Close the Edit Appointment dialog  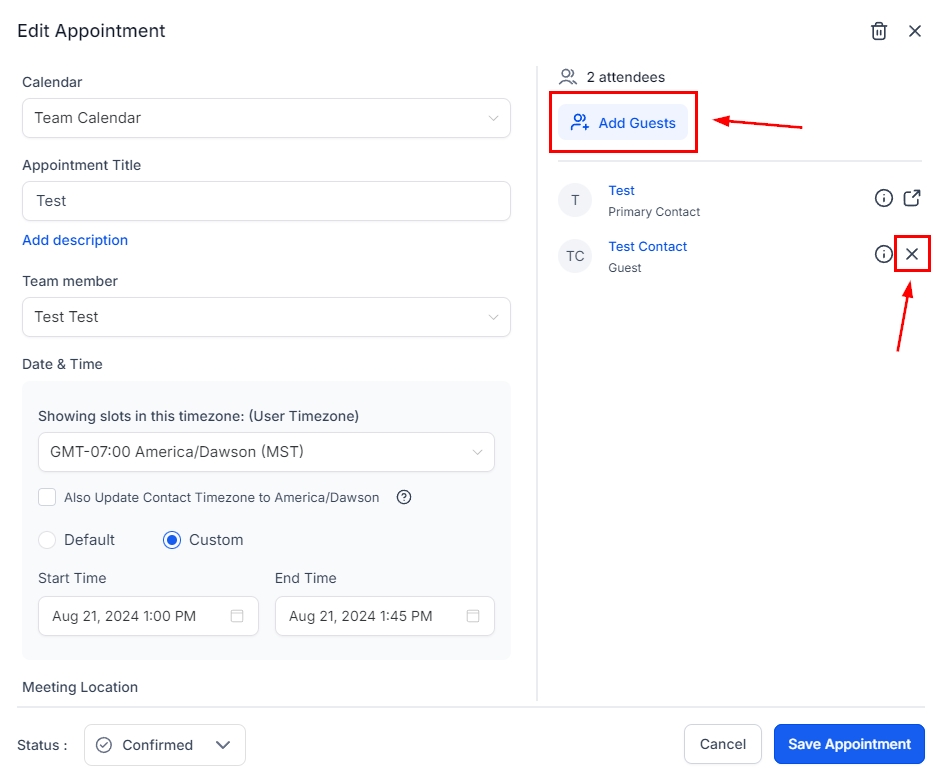click(914, 31)
